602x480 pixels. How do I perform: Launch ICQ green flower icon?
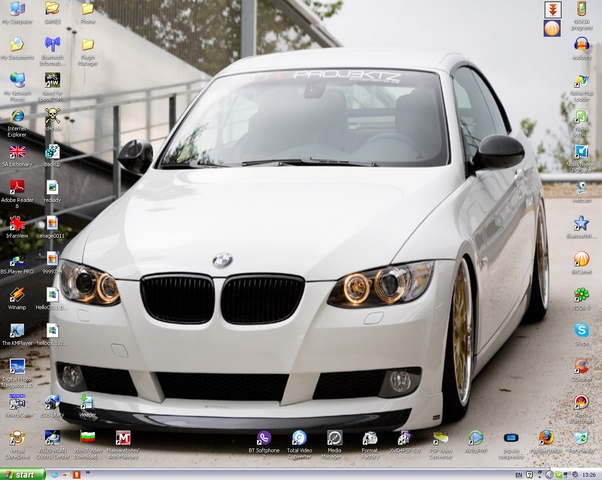(x=581, y=298)
